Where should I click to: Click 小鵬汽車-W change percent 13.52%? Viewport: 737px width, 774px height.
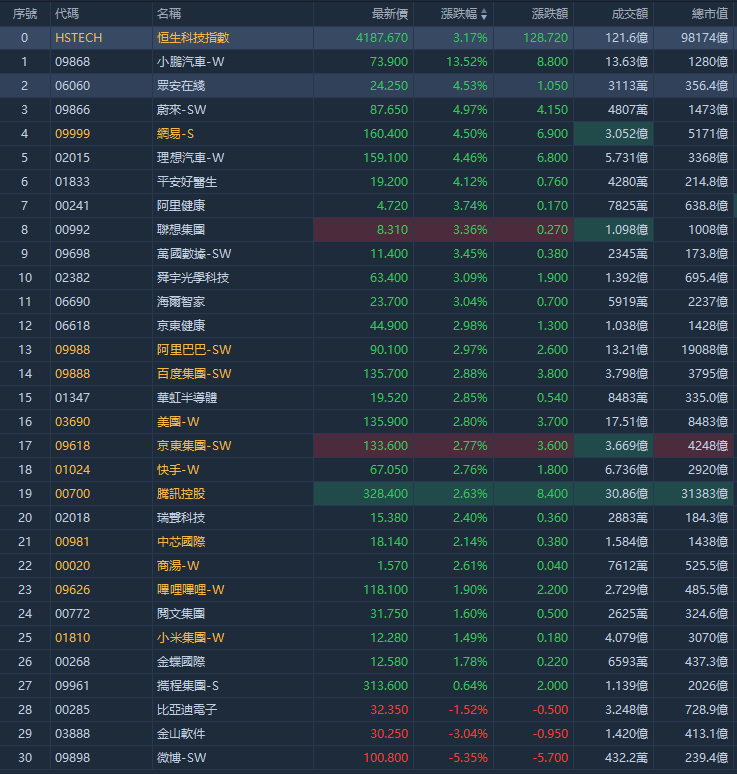pyautogui.click(x=466, y=62)
